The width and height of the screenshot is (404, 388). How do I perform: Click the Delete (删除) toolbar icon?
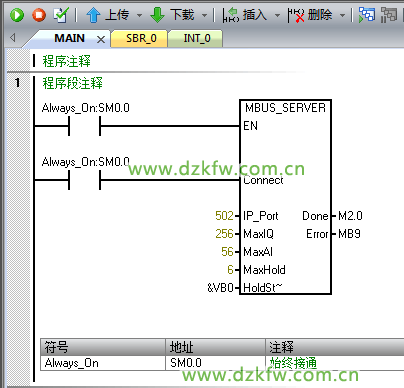(x=296, y=15)
